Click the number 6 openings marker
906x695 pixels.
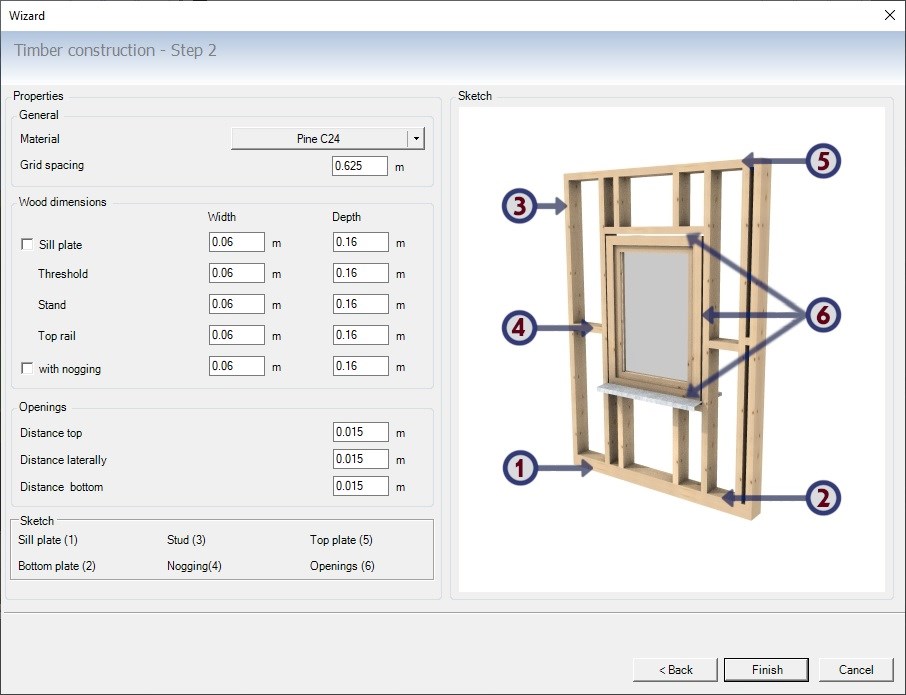(822, 315)
